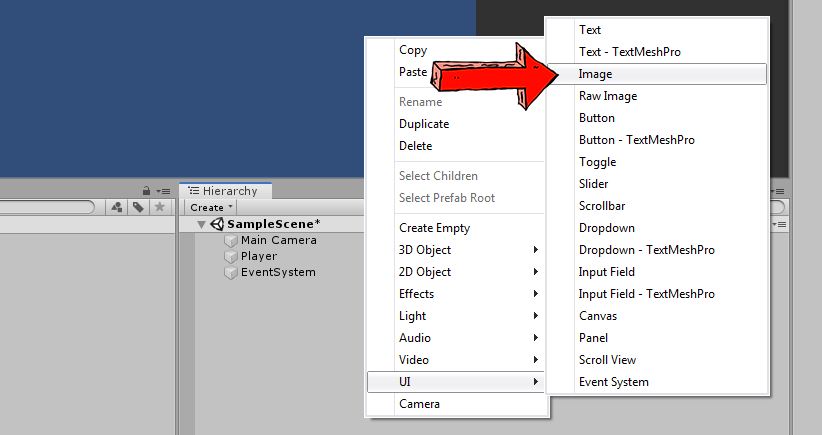The image size is (822, 435).
Task: Choose Button - TextMeshPro from the submenu
Action: [636, 140]
